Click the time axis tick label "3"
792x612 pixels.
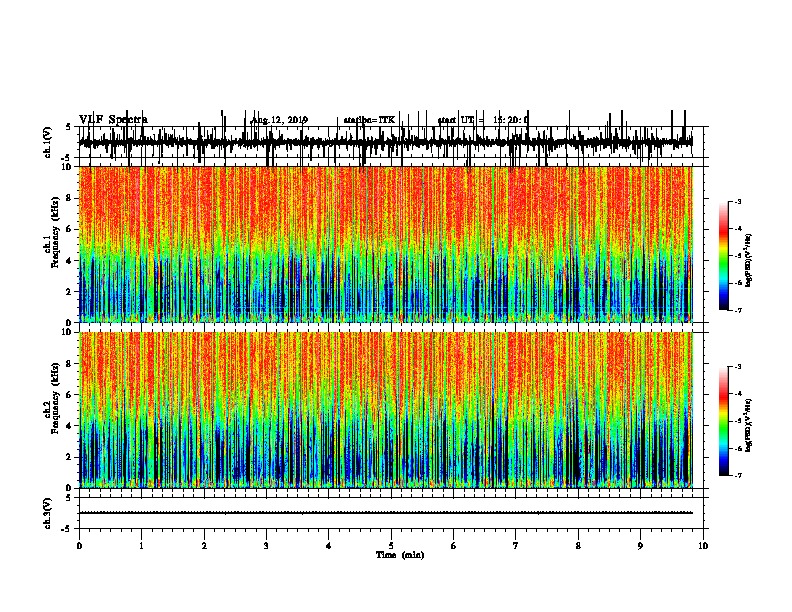coord(266,546)
